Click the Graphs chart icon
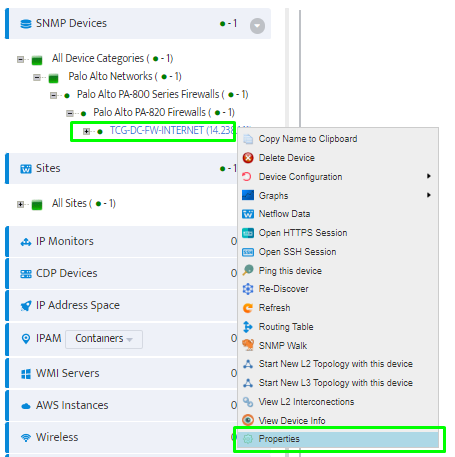 [248, 195]
